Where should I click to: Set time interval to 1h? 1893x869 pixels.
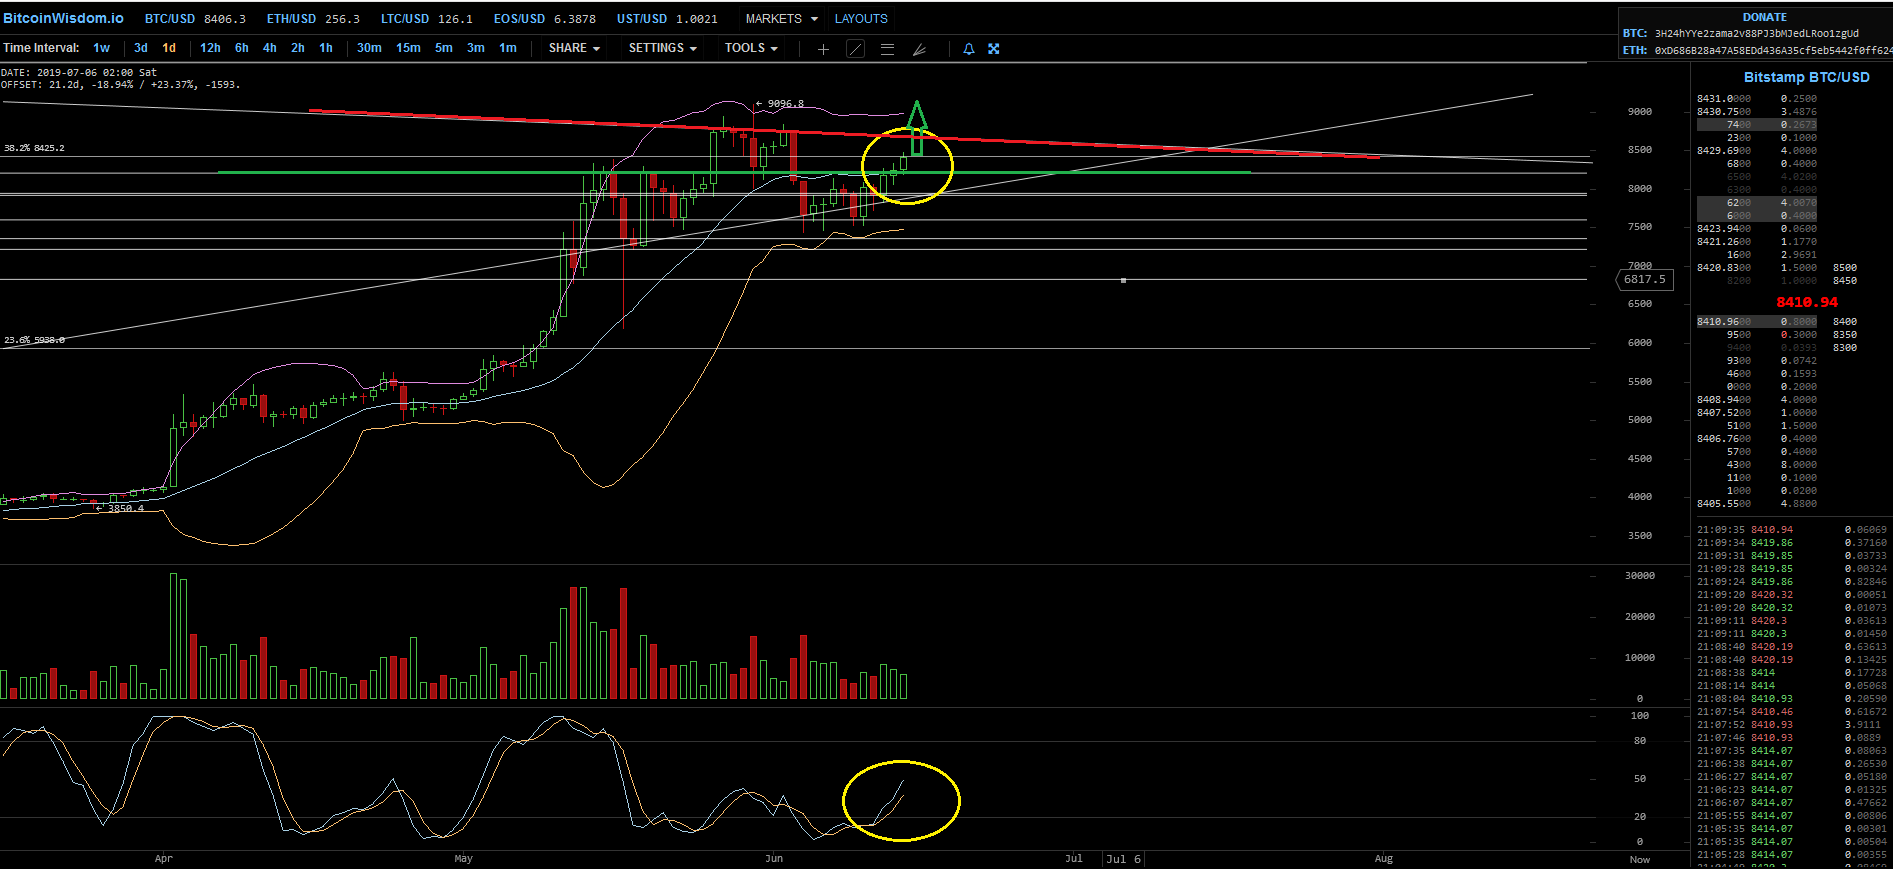pos(326,48)
